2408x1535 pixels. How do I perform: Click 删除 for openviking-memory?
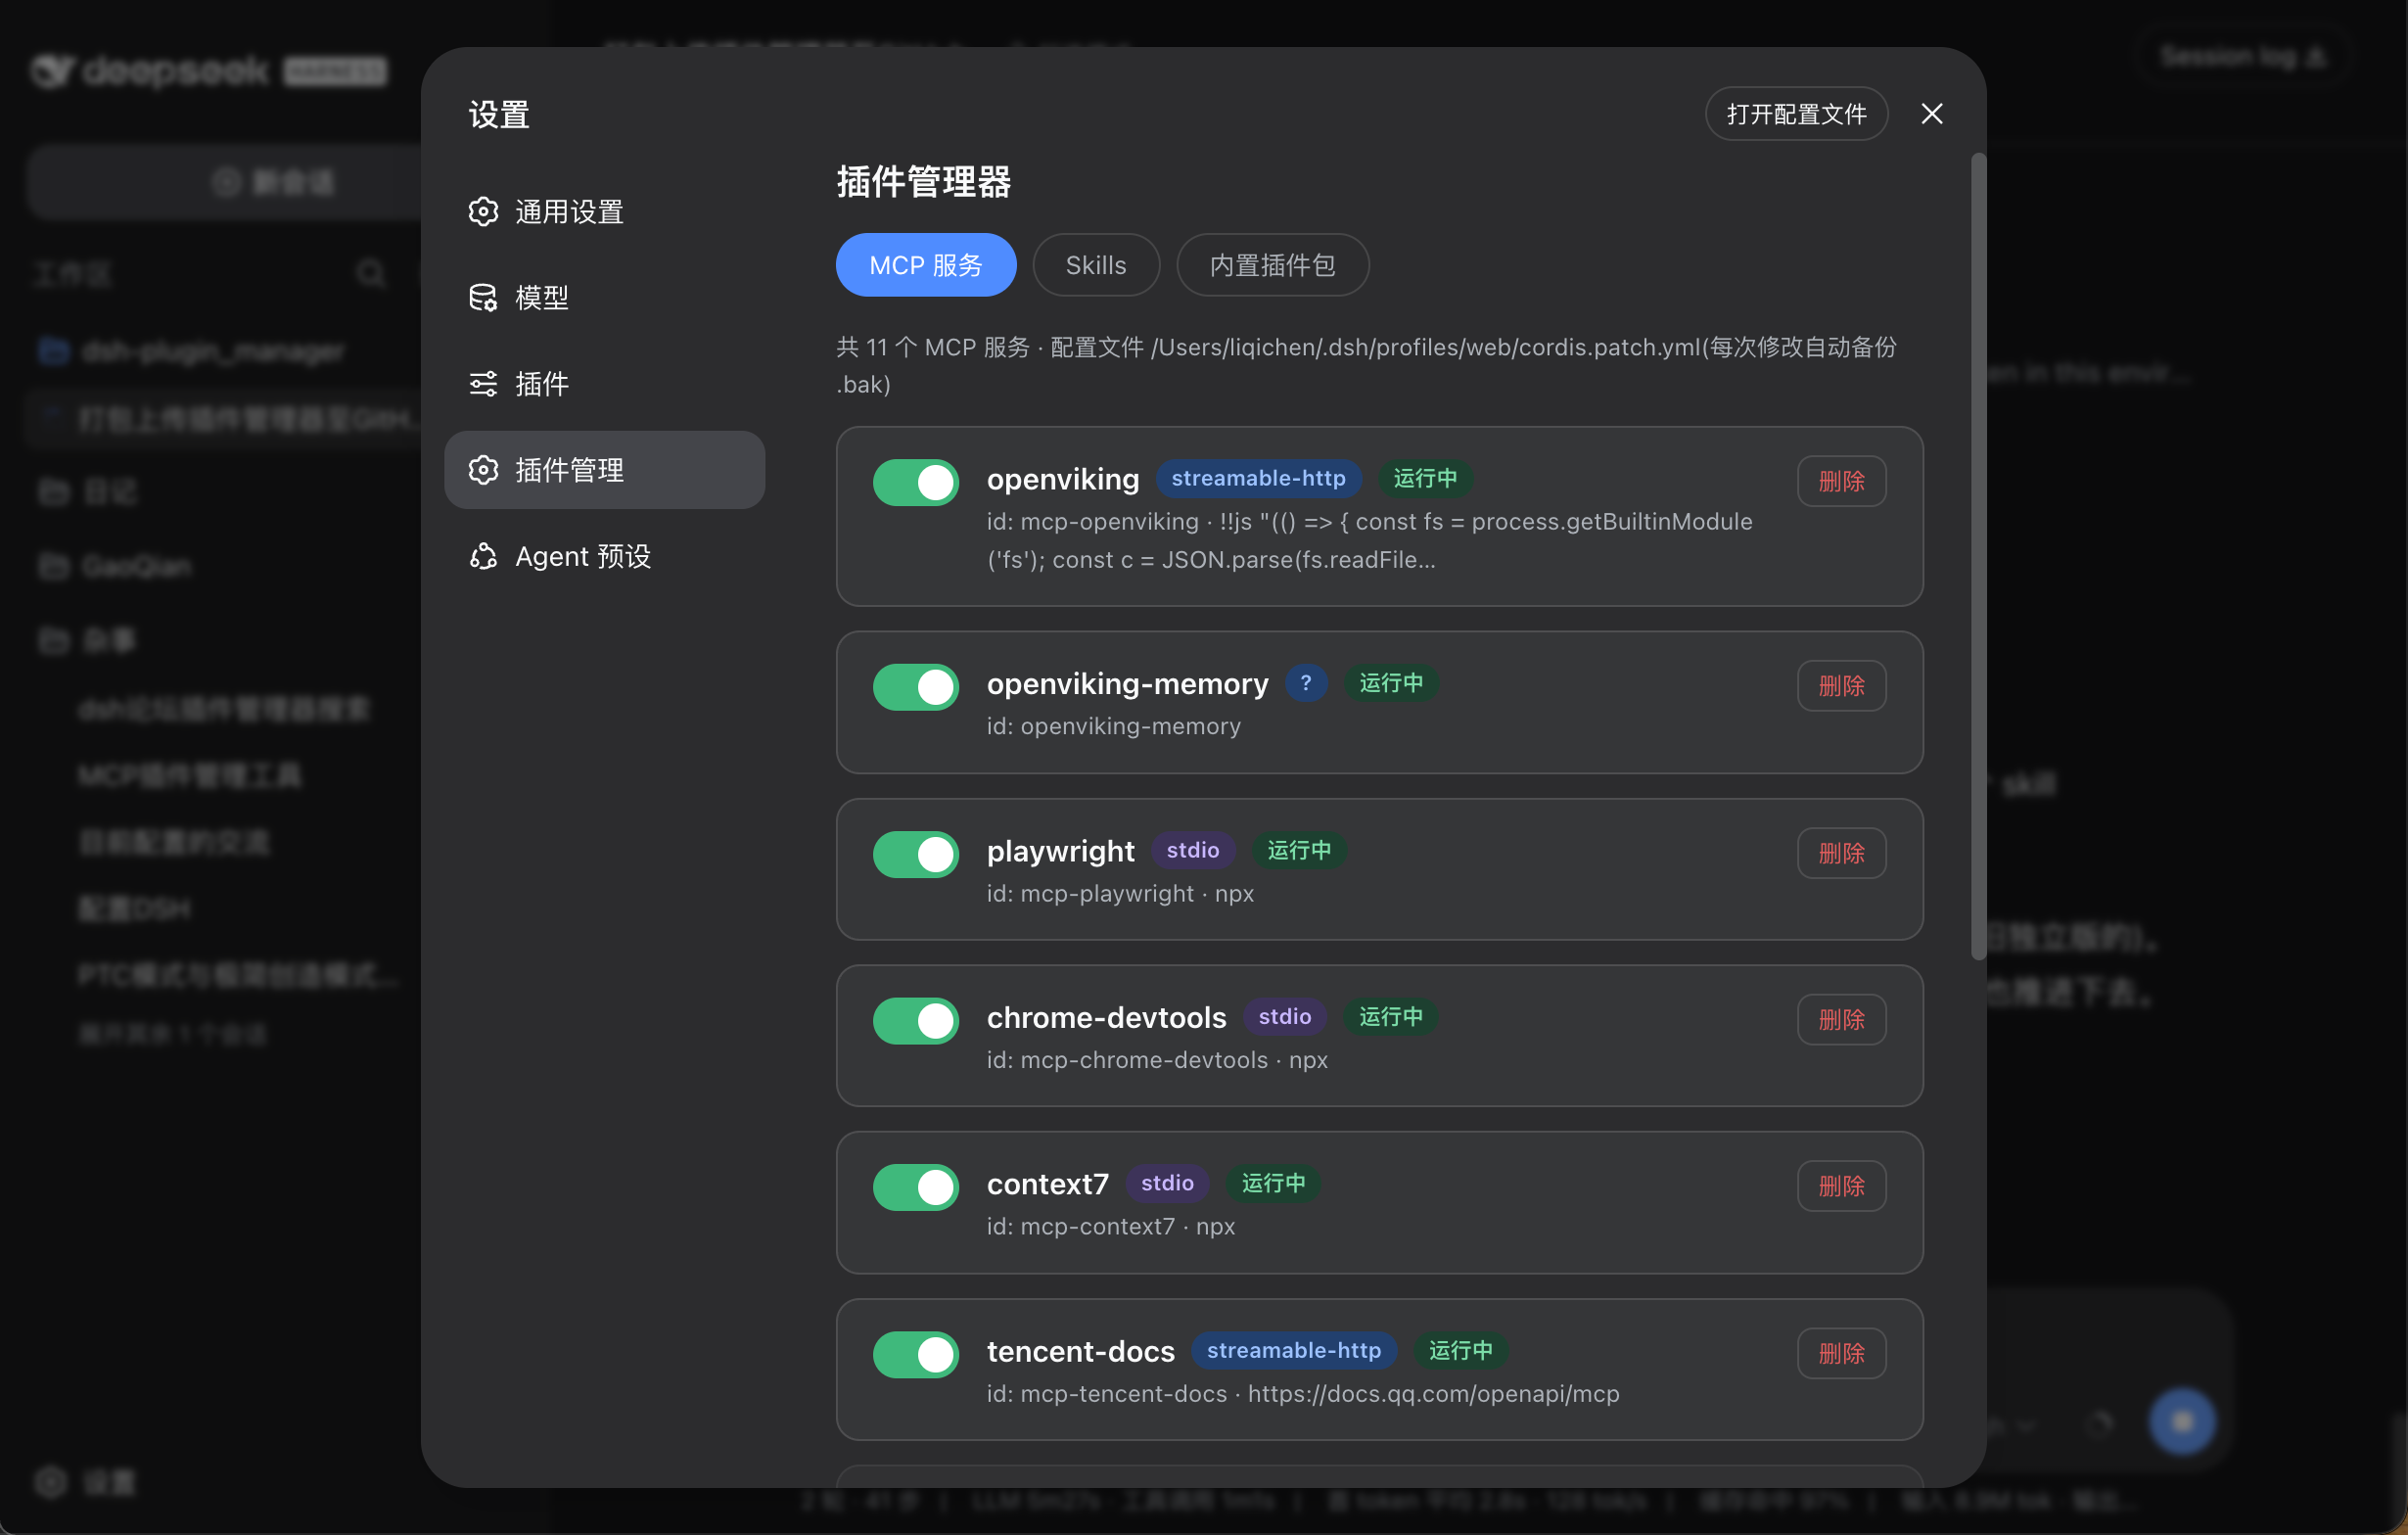1841,686
